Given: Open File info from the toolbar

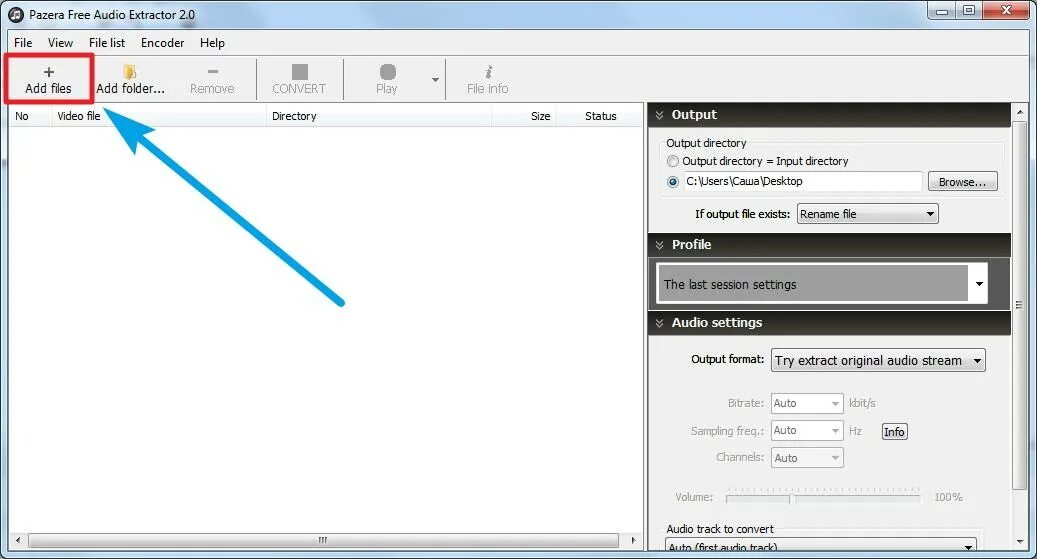Looking at the screenshot, I should pos(487,79).
